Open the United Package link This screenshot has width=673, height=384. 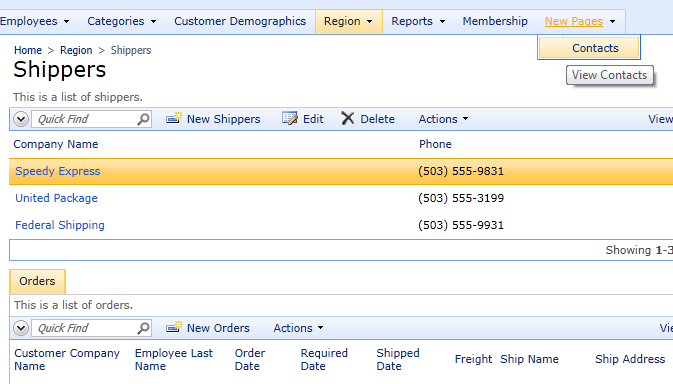[56, 198]
